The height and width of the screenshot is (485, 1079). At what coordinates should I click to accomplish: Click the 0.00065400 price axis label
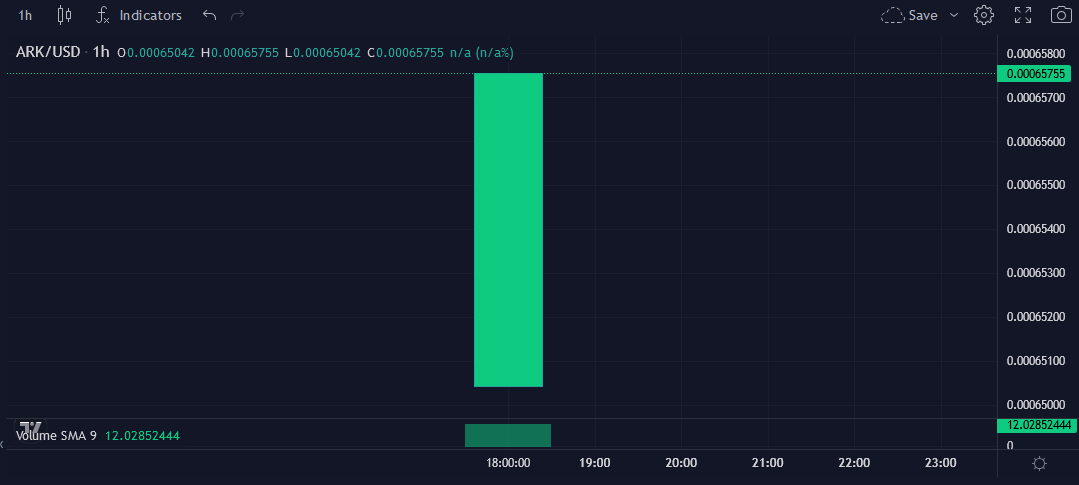click(1036, 229)
